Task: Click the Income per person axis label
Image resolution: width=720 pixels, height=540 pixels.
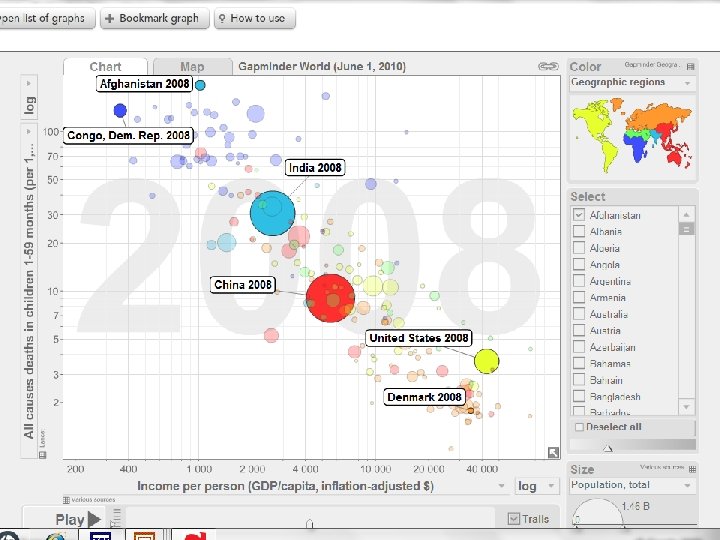Action: click(285, 486)
